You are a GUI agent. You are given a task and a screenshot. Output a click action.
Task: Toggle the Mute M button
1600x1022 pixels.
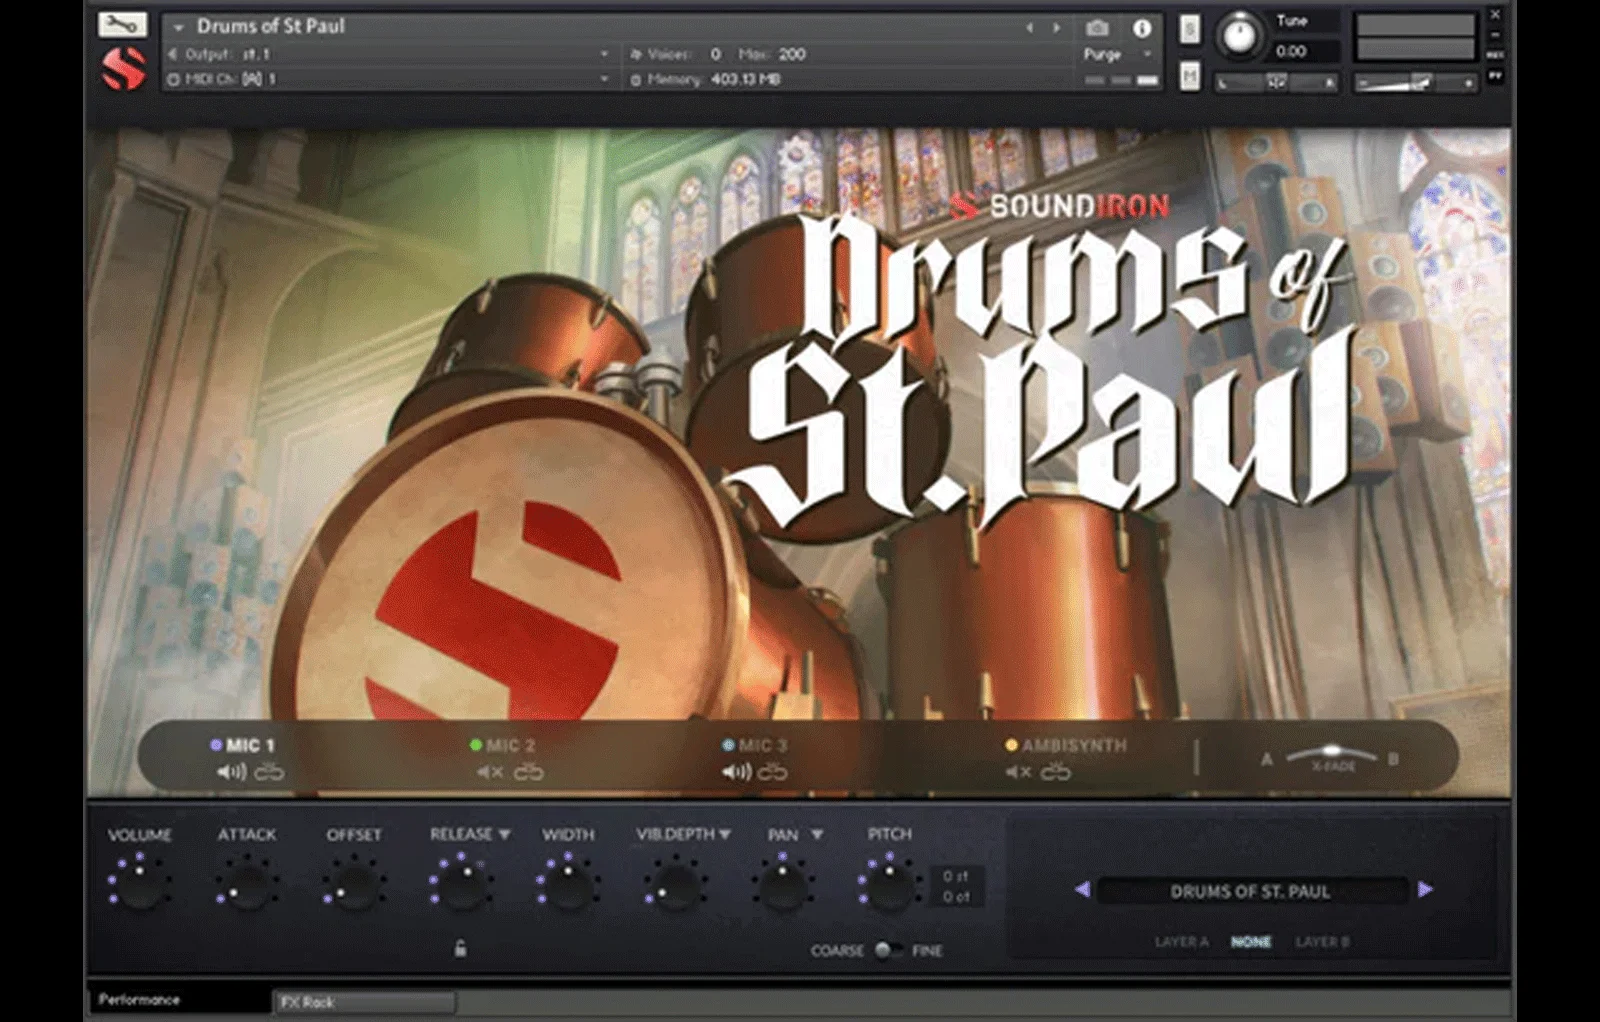coord(1189,76)
